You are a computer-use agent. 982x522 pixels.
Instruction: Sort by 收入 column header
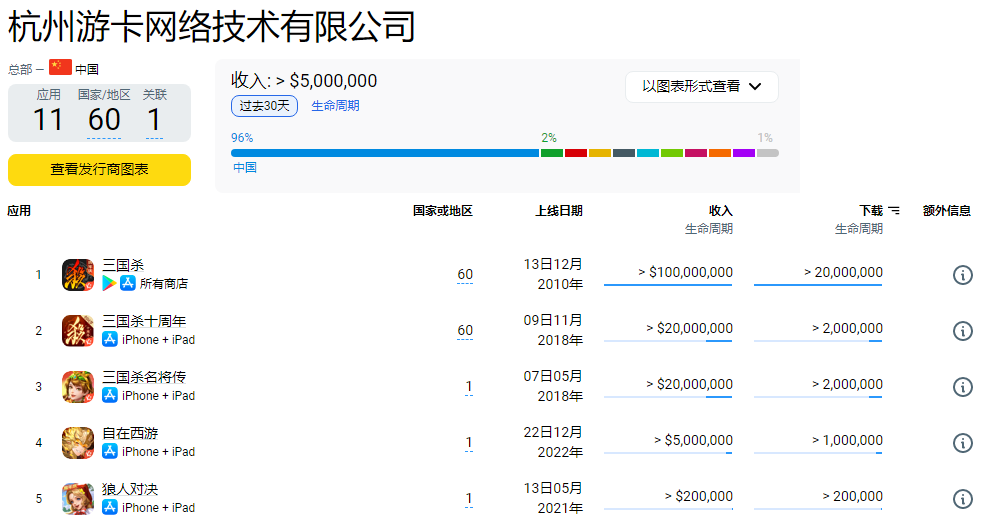click(720, 211)
